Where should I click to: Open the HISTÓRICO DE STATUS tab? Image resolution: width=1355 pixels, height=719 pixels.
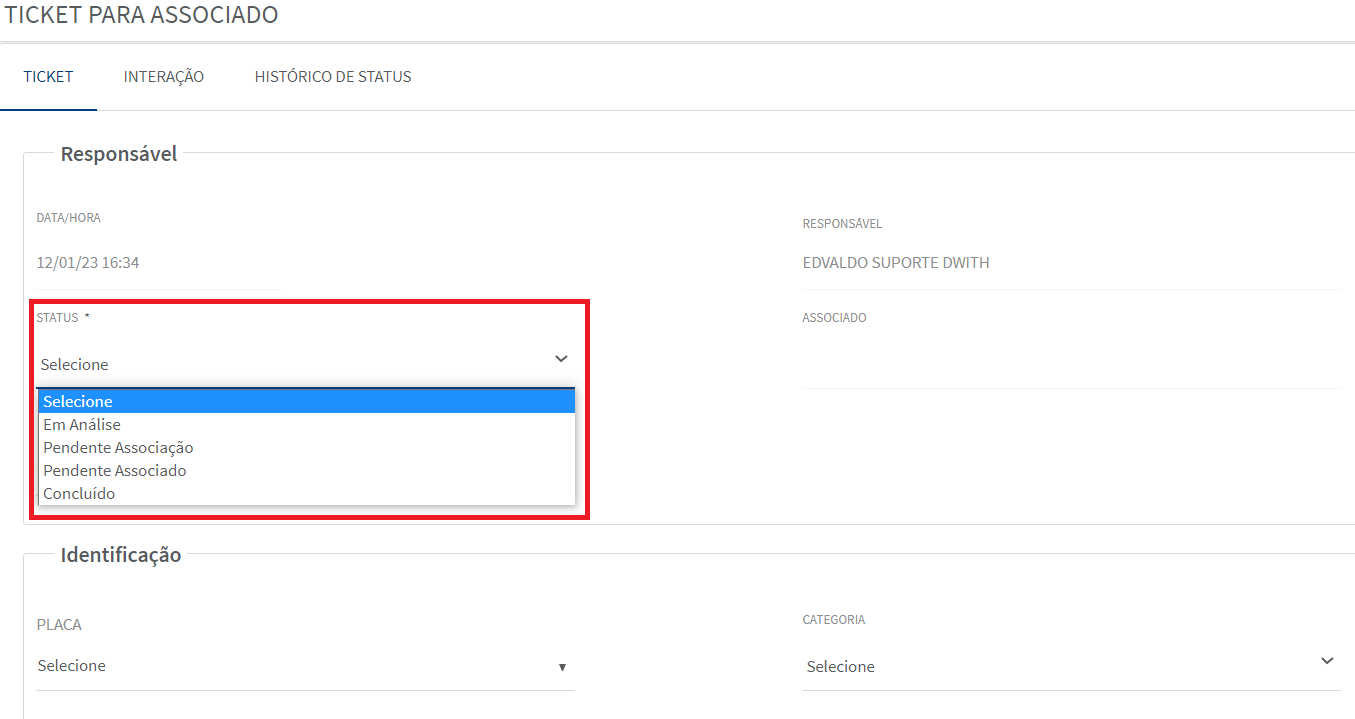click(x=333, y=77)
